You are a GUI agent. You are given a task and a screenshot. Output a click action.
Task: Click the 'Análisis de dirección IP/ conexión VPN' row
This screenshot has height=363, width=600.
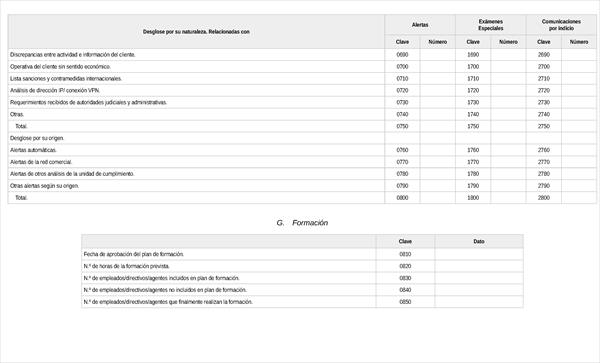pyautogui.click(x=302, y=90)
